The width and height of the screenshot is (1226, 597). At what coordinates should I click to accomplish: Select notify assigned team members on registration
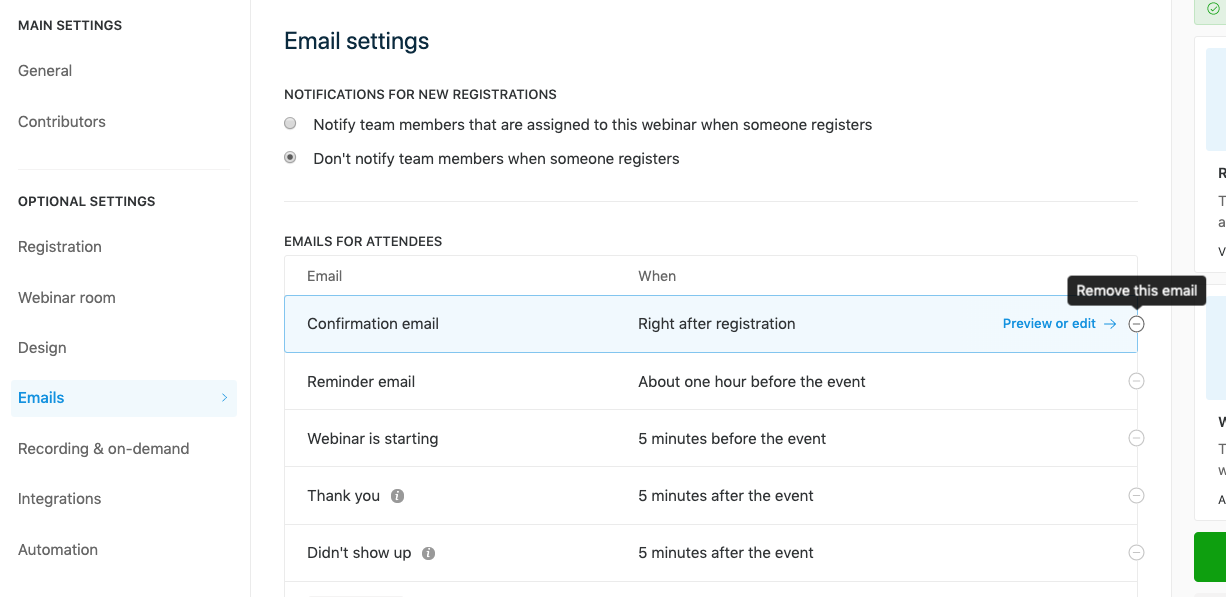290,123
